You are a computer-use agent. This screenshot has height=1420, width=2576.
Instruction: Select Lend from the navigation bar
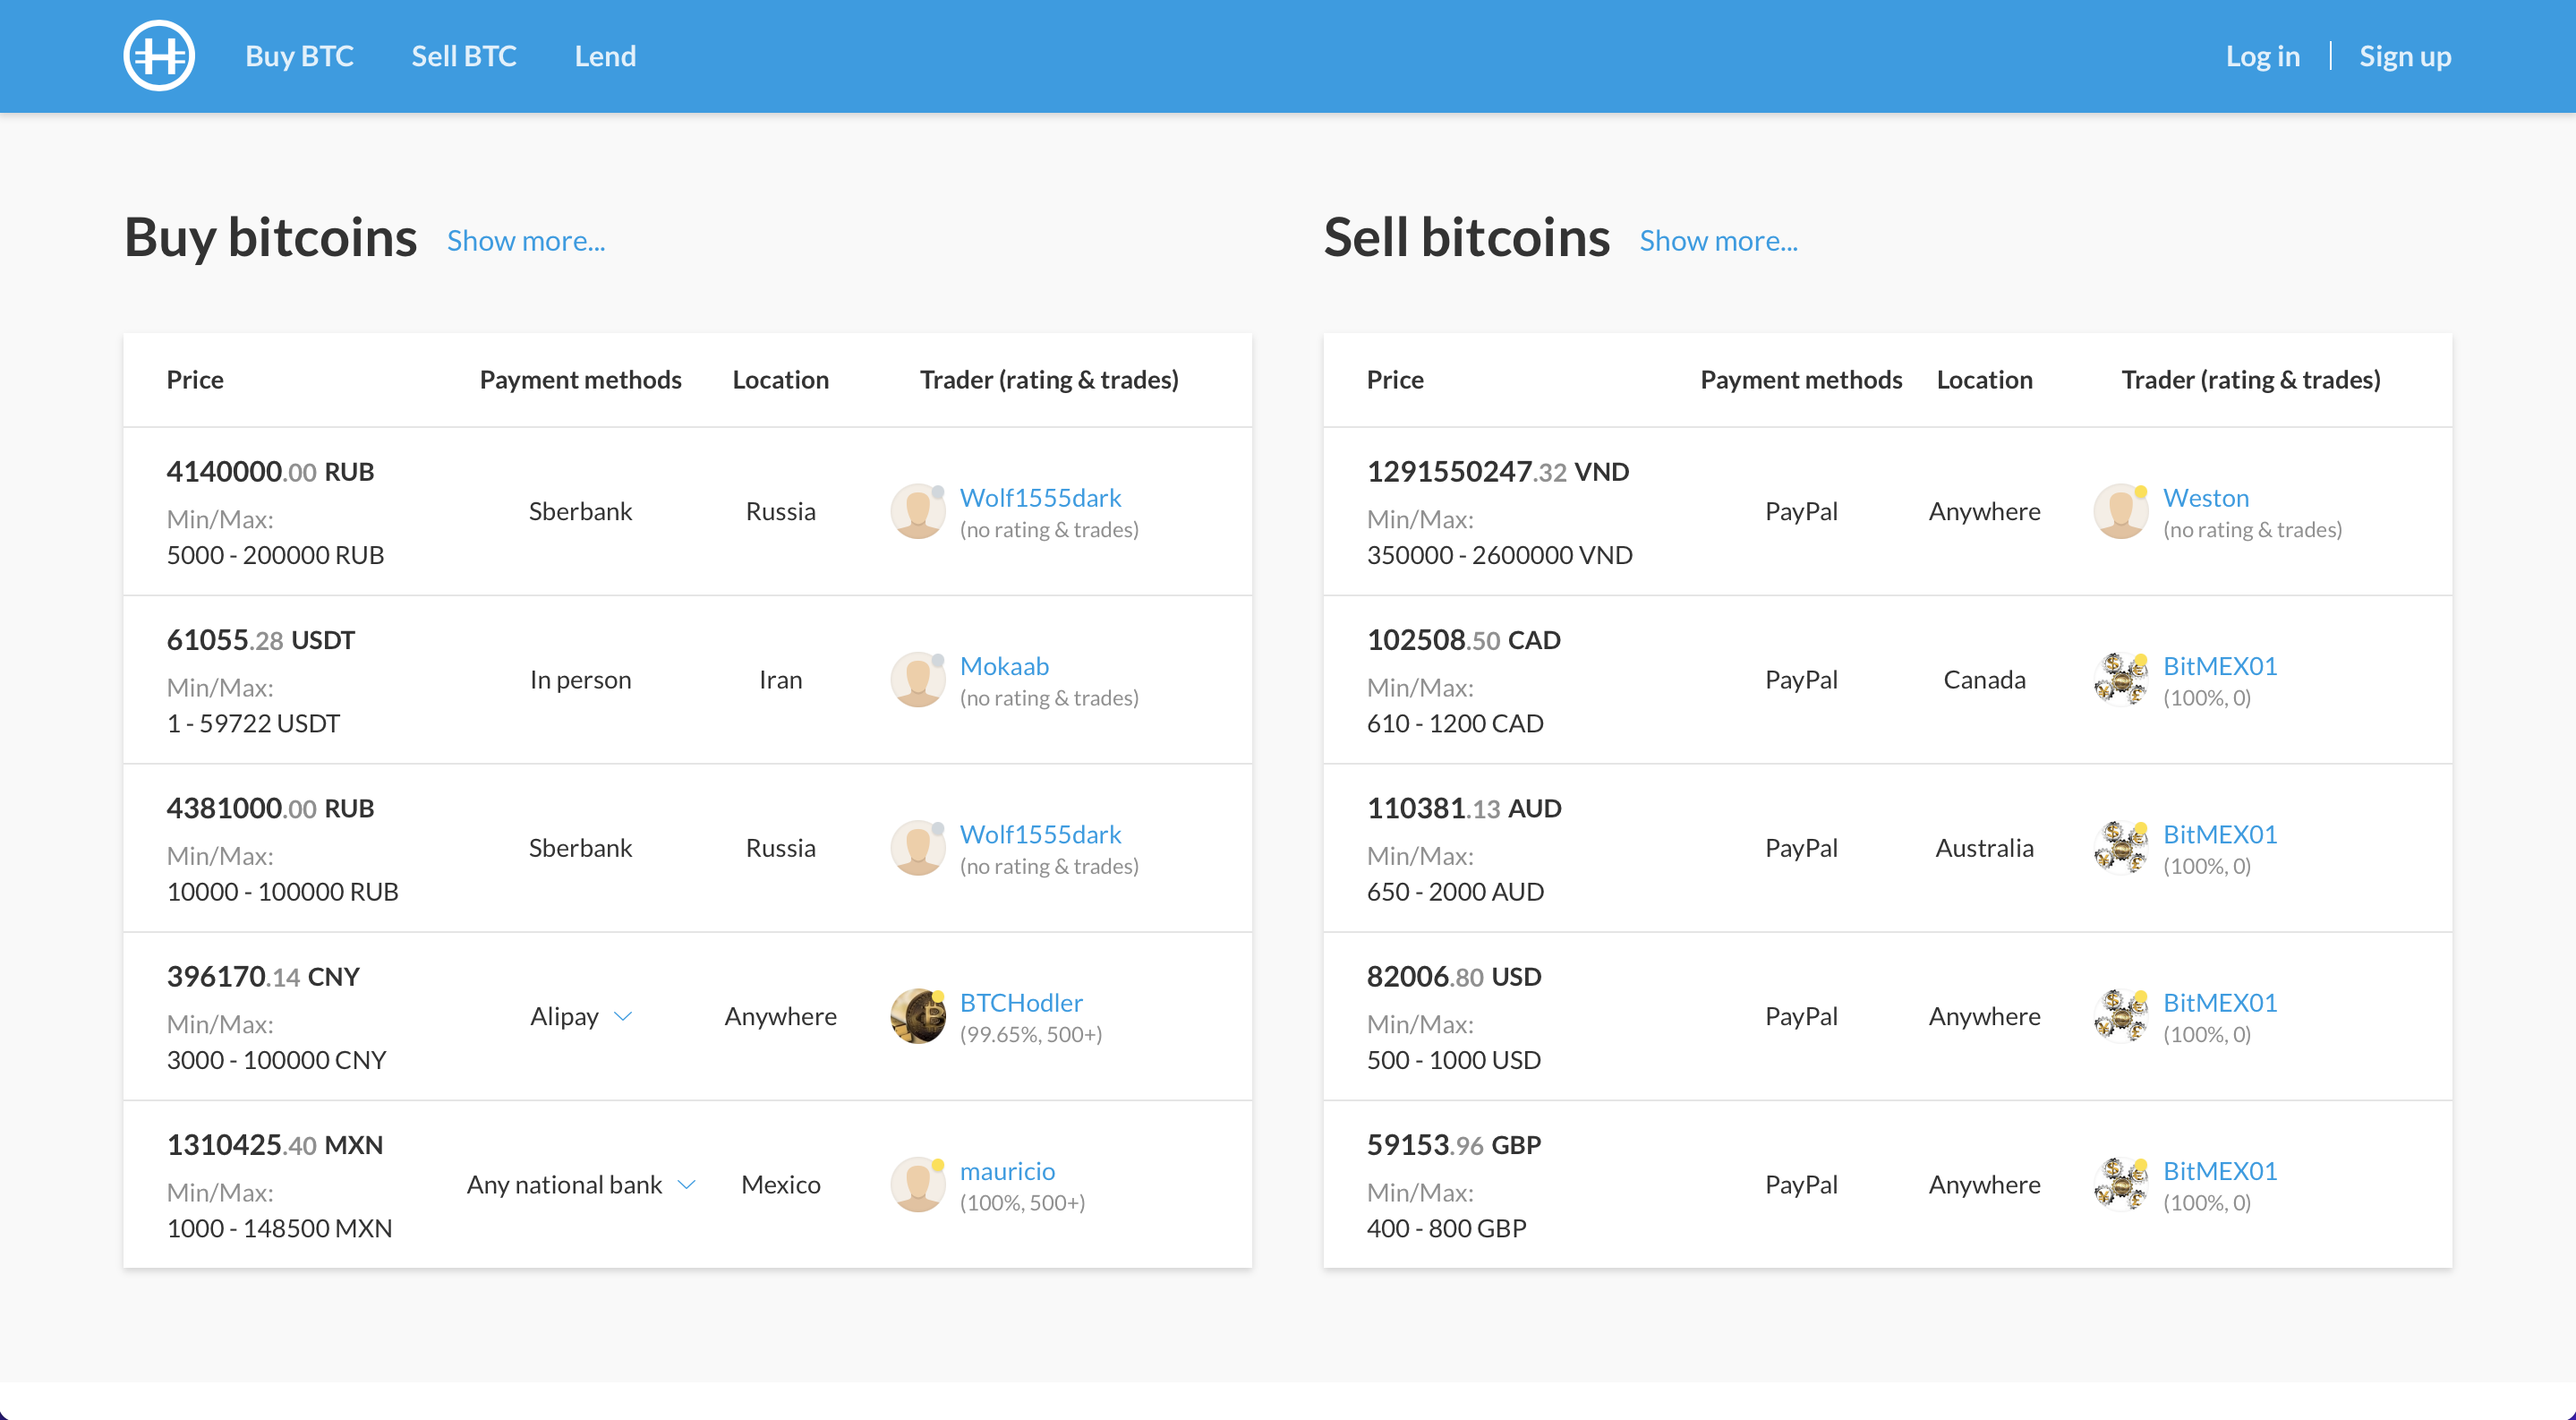tap(604, 56)
